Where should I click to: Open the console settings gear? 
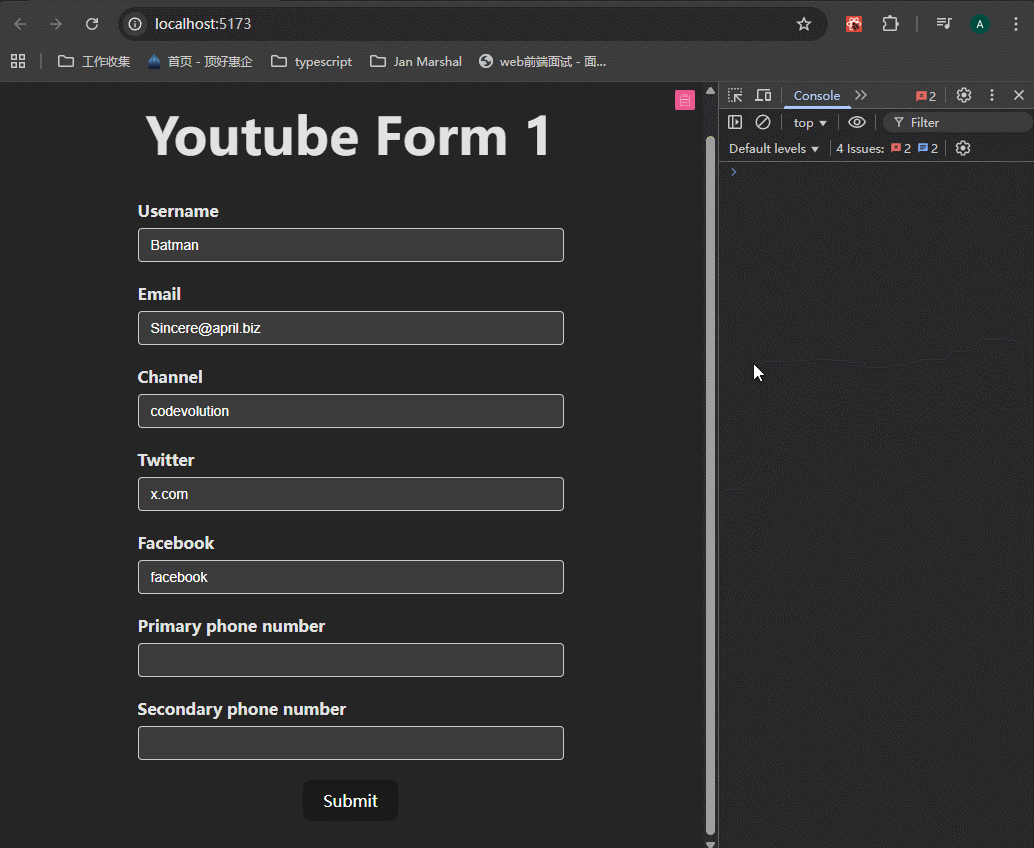pos(963,148)
